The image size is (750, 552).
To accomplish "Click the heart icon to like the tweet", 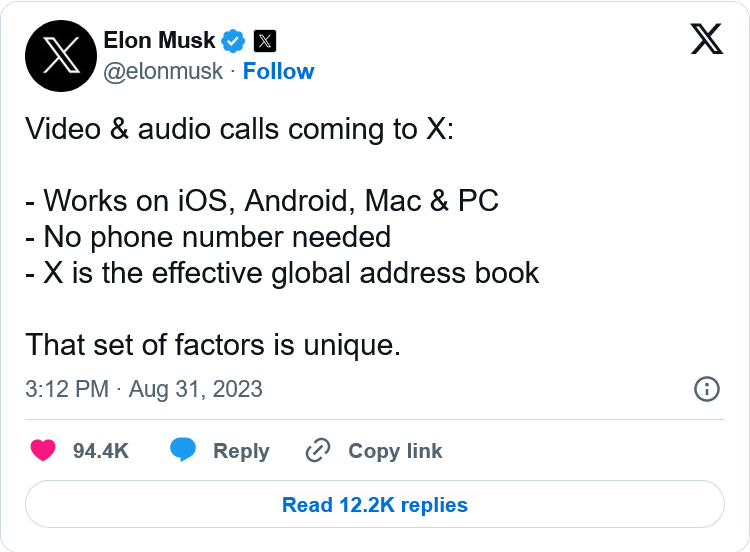I will (43, 451).
